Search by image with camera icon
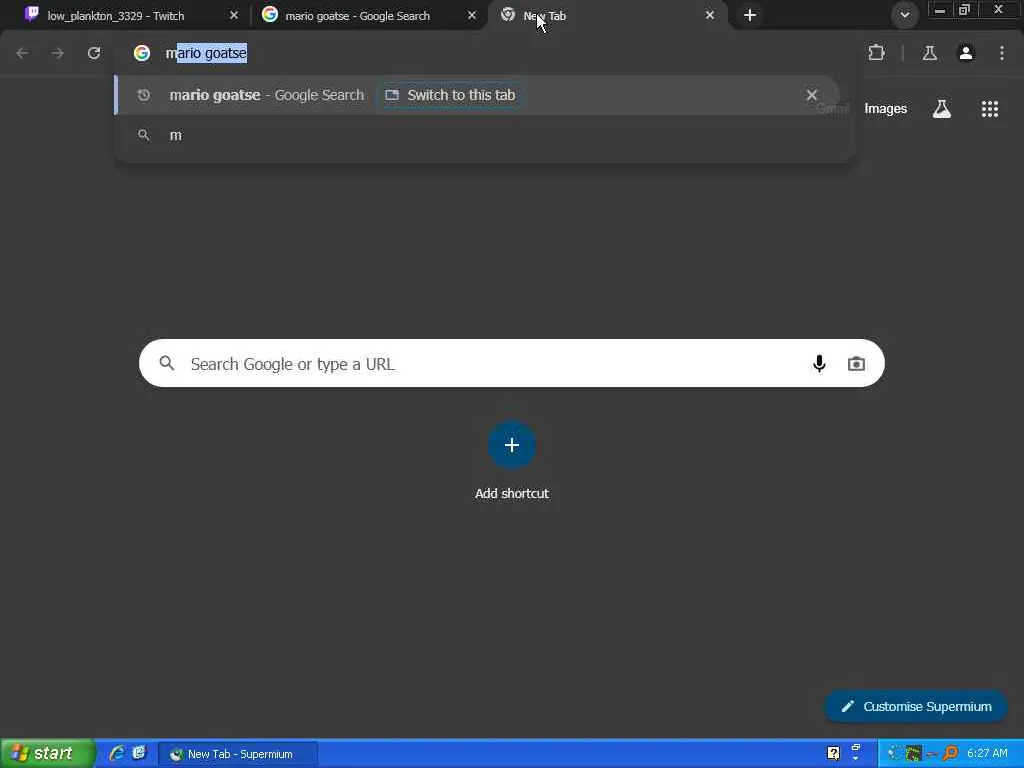This screenshot has height=768, width=1024. 856,363
